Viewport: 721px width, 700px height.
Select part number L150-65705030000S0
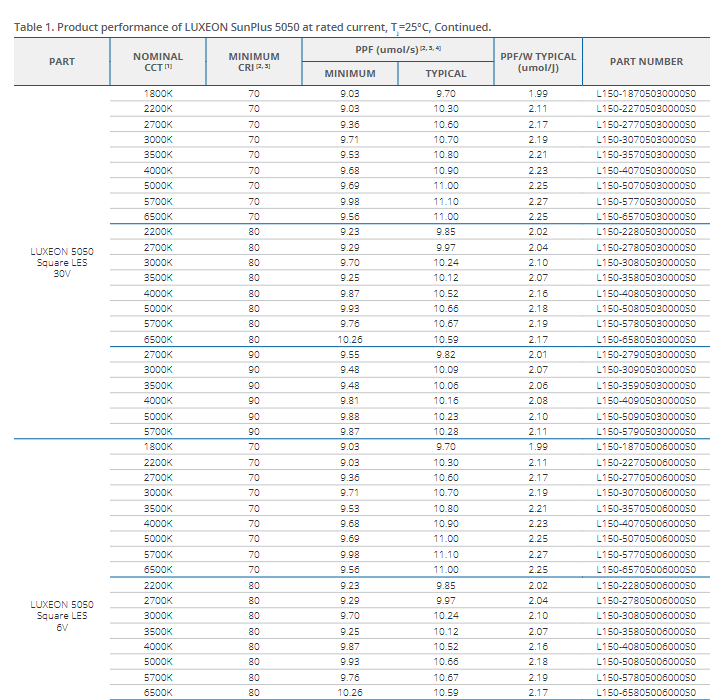tap(646, 216)
